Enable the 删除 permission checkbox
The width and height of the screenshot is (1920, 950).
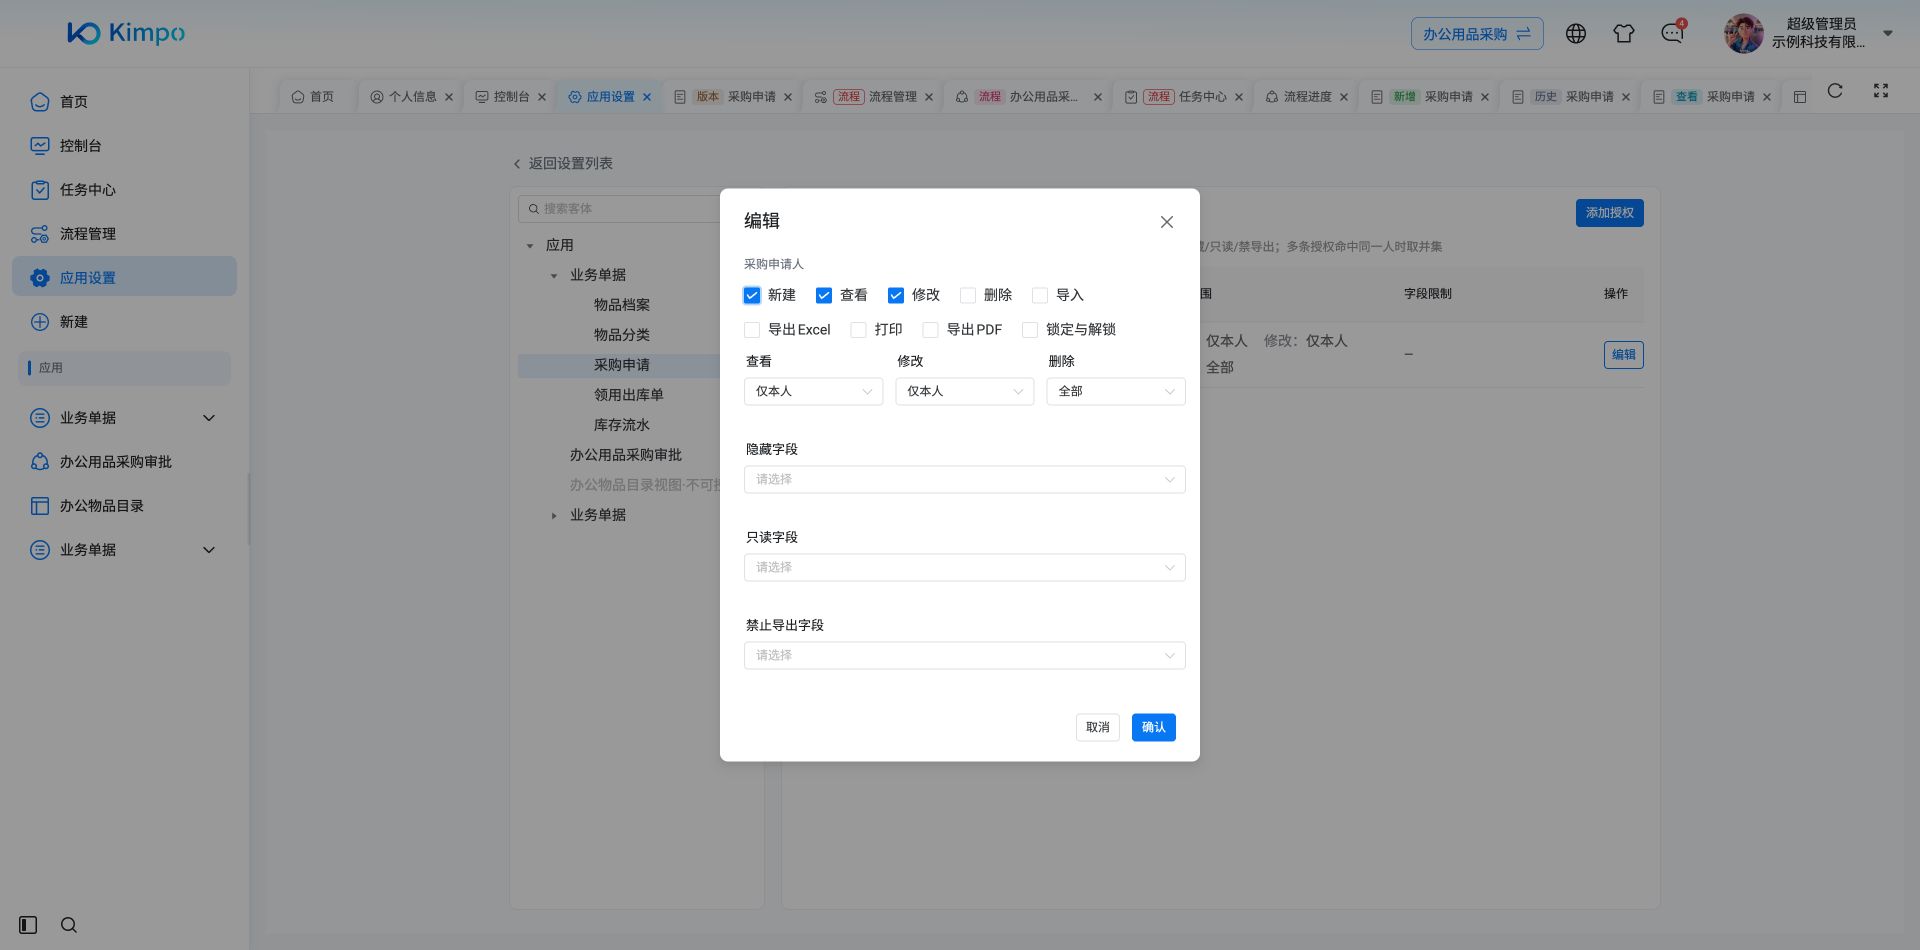click(x=968, y=295)
